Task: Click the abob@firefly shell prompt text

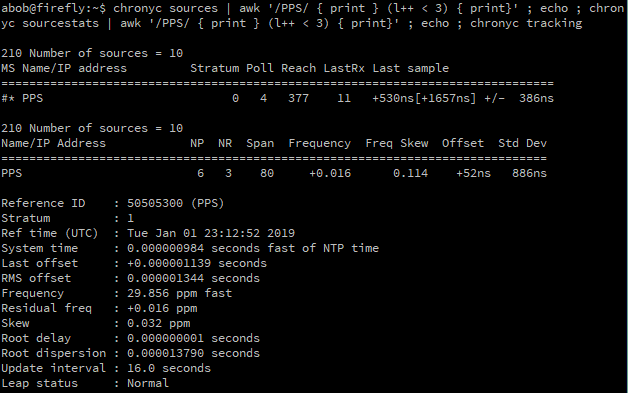Action: 53,8
